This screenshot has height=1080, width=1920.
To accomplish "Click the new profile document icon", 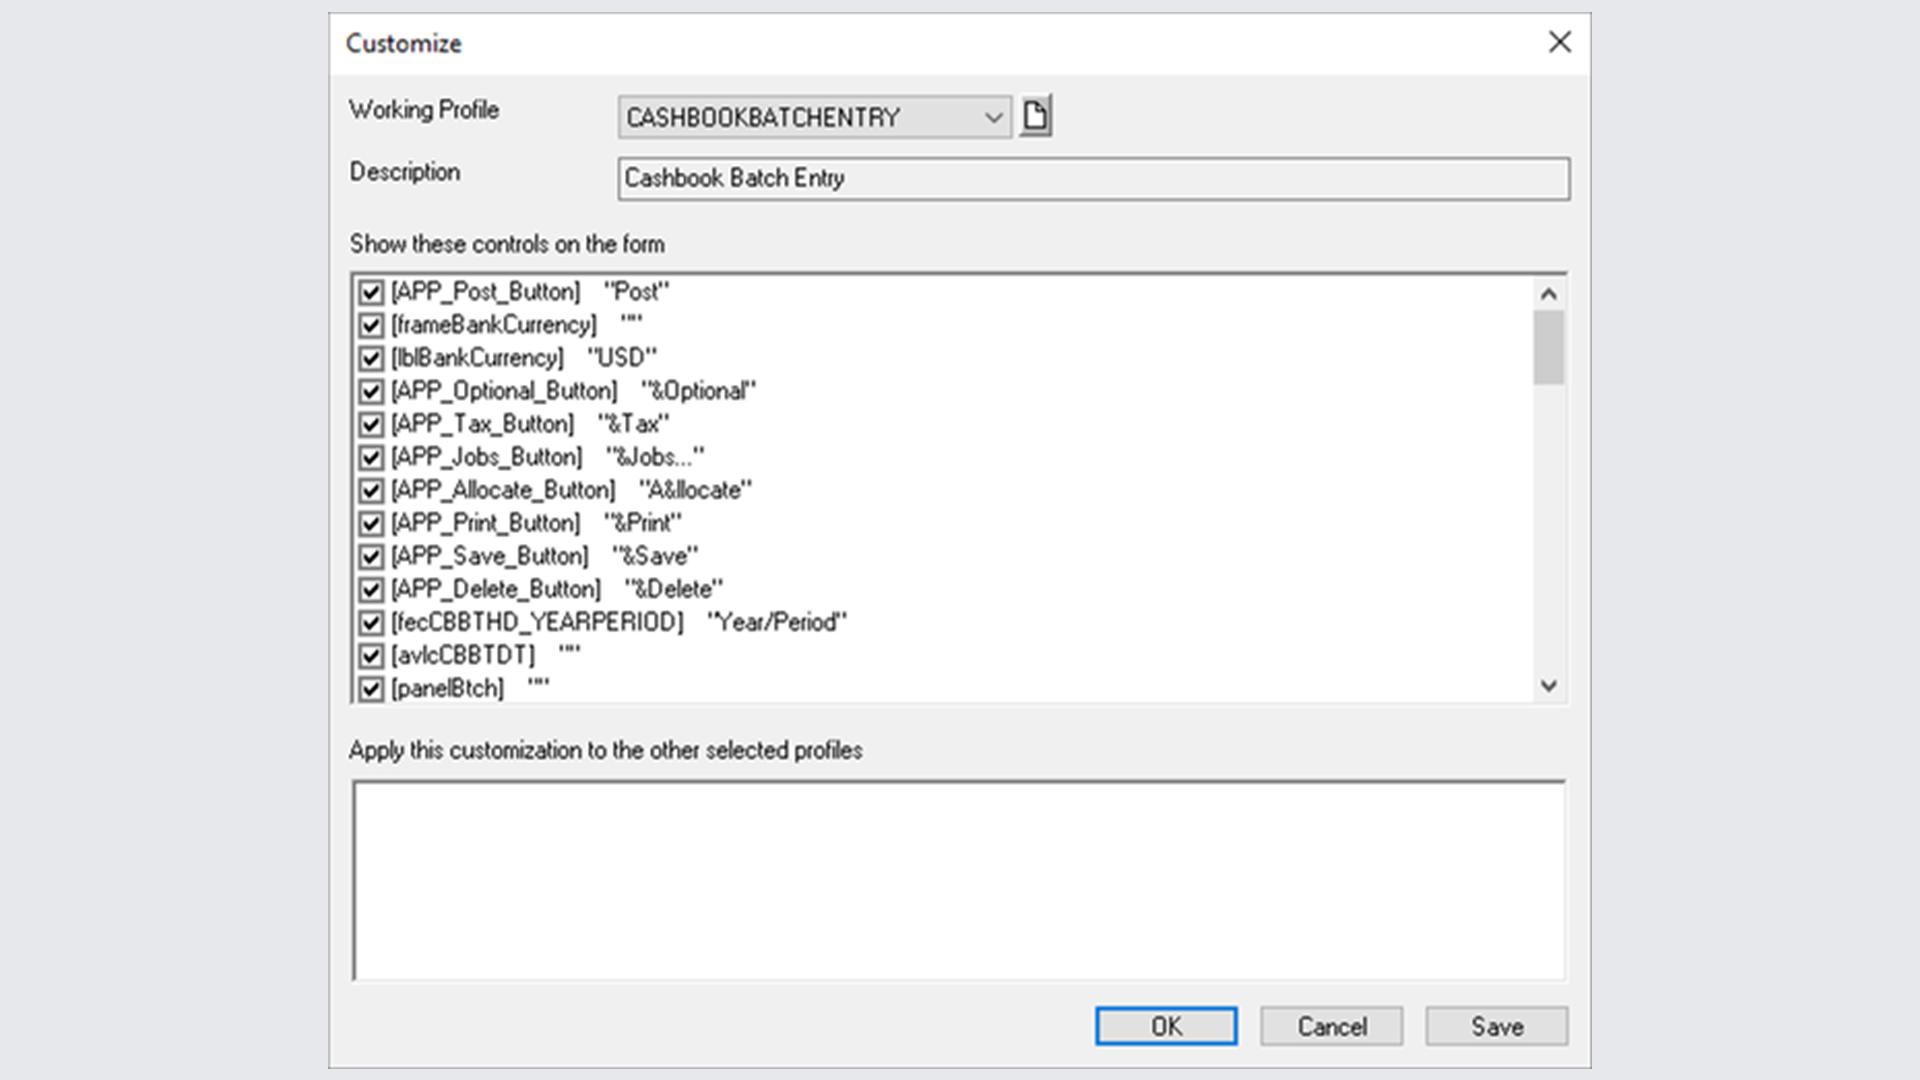I will (1037, 116).
